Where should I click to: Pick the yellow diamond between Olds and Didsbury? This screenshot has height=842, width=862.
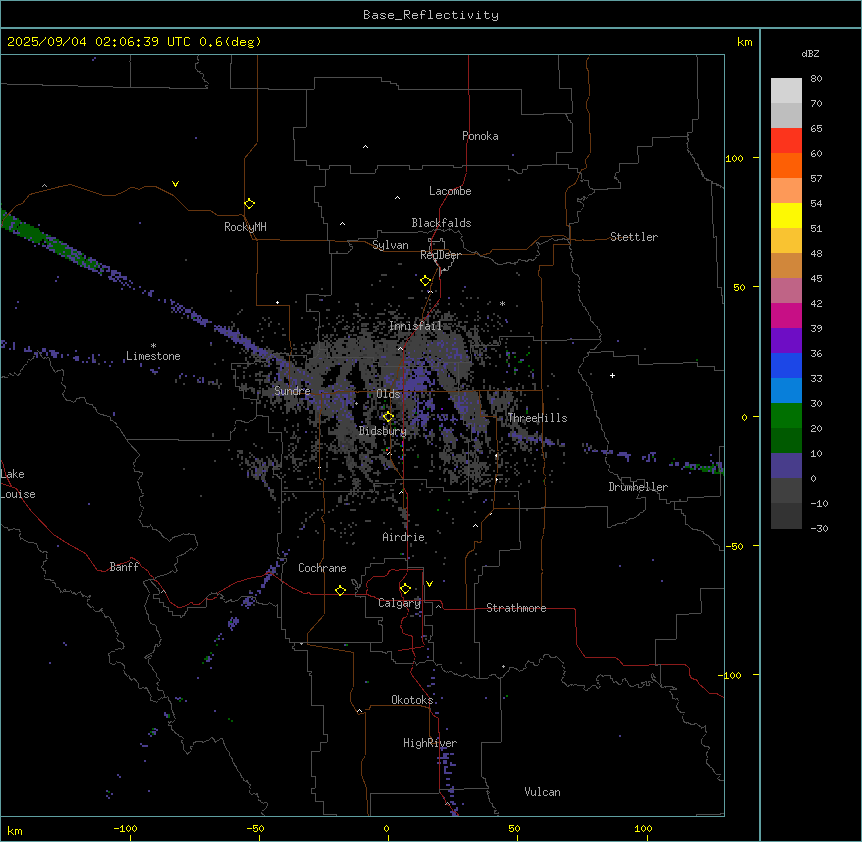[x=388, y=417]
